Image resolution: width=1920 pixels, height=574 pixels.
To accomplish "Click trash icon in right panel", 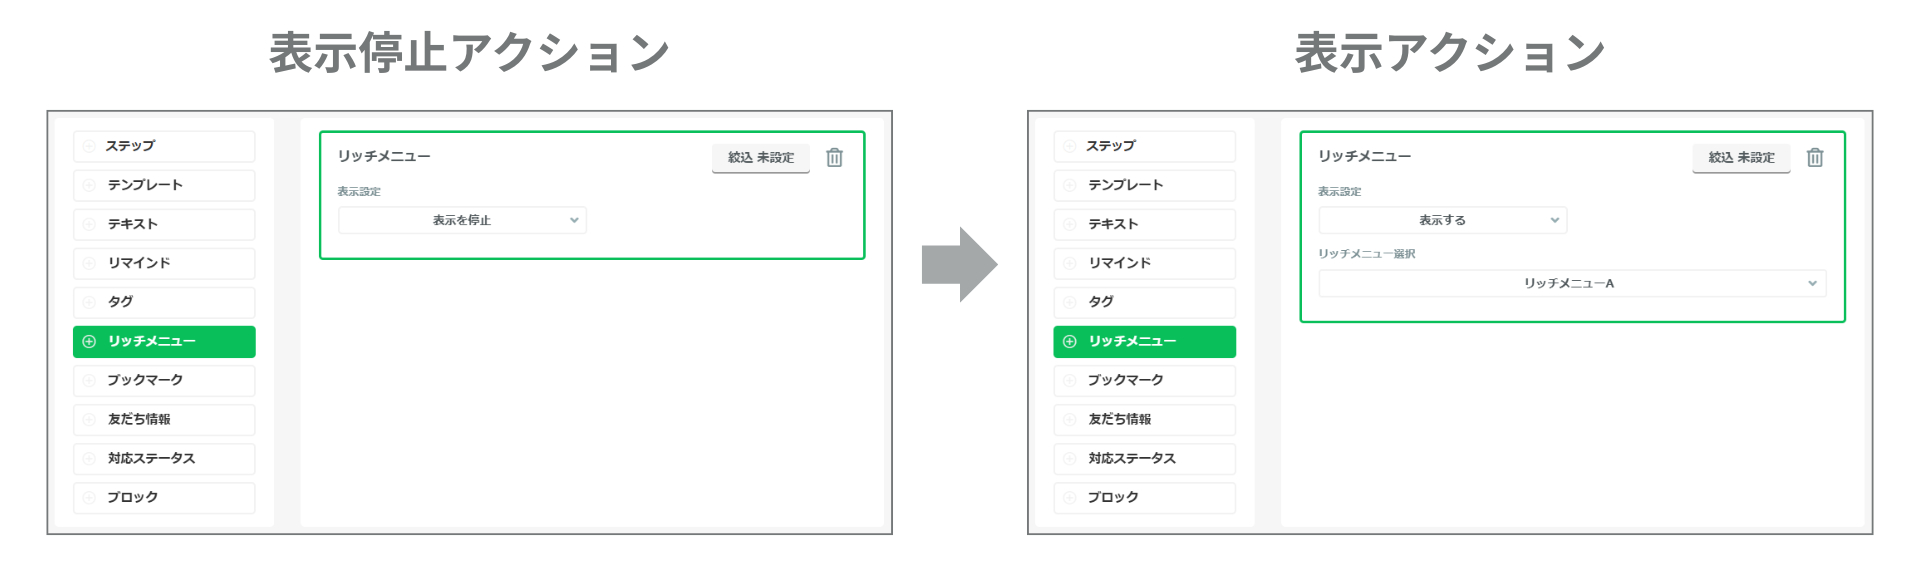I will click(x=1815, y=158).
